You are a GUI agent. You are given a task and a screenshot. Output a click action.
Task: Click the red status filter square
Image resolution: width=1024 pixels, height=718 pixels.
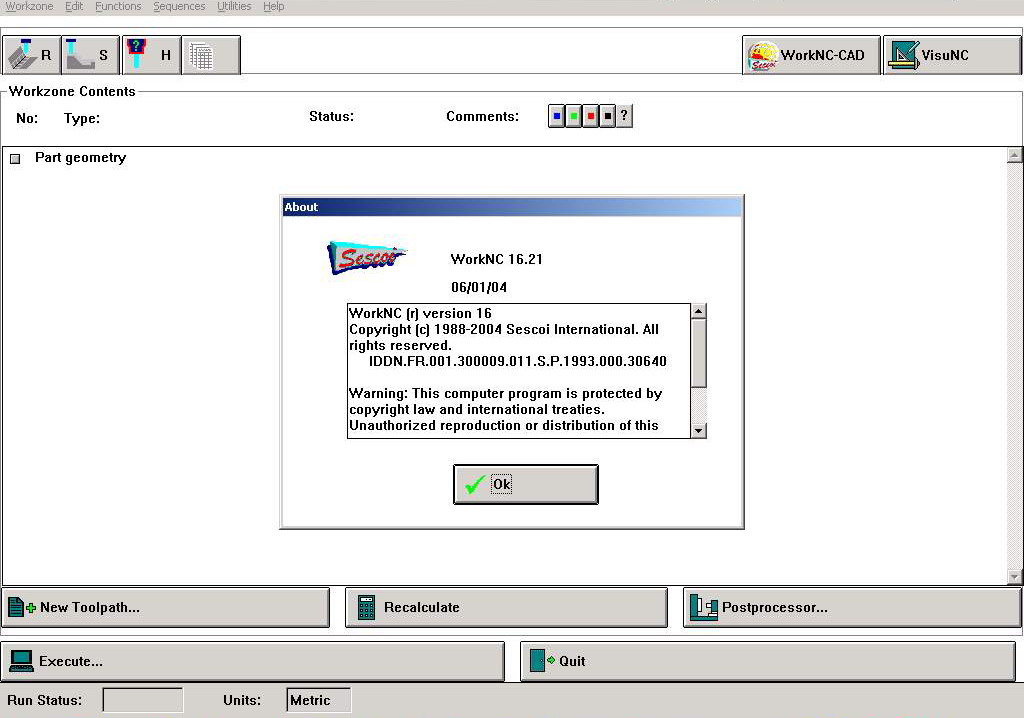[590, 116]
